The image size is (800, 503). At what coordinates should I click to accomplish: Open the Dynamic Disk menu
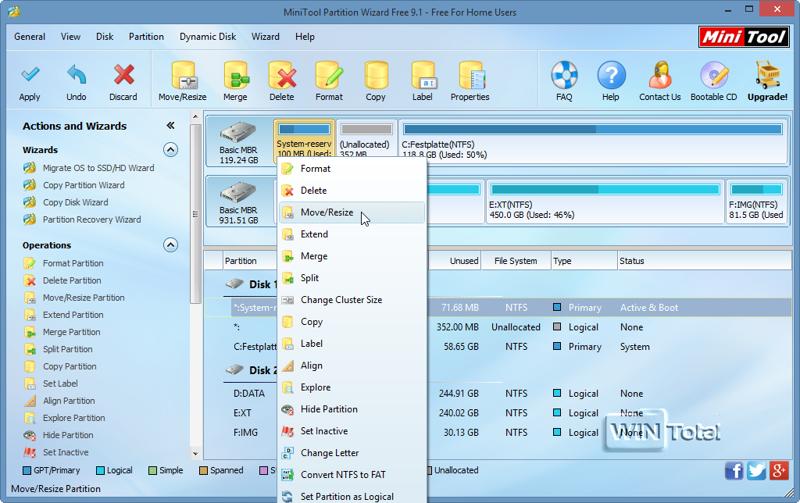207,37
